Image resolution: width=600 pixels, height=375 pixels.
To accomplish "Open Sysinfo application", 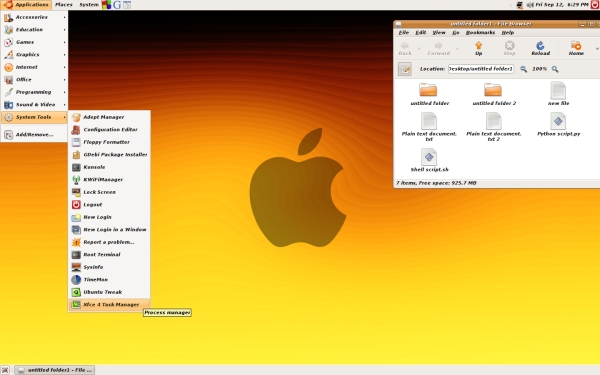I will tap(109, 267).
